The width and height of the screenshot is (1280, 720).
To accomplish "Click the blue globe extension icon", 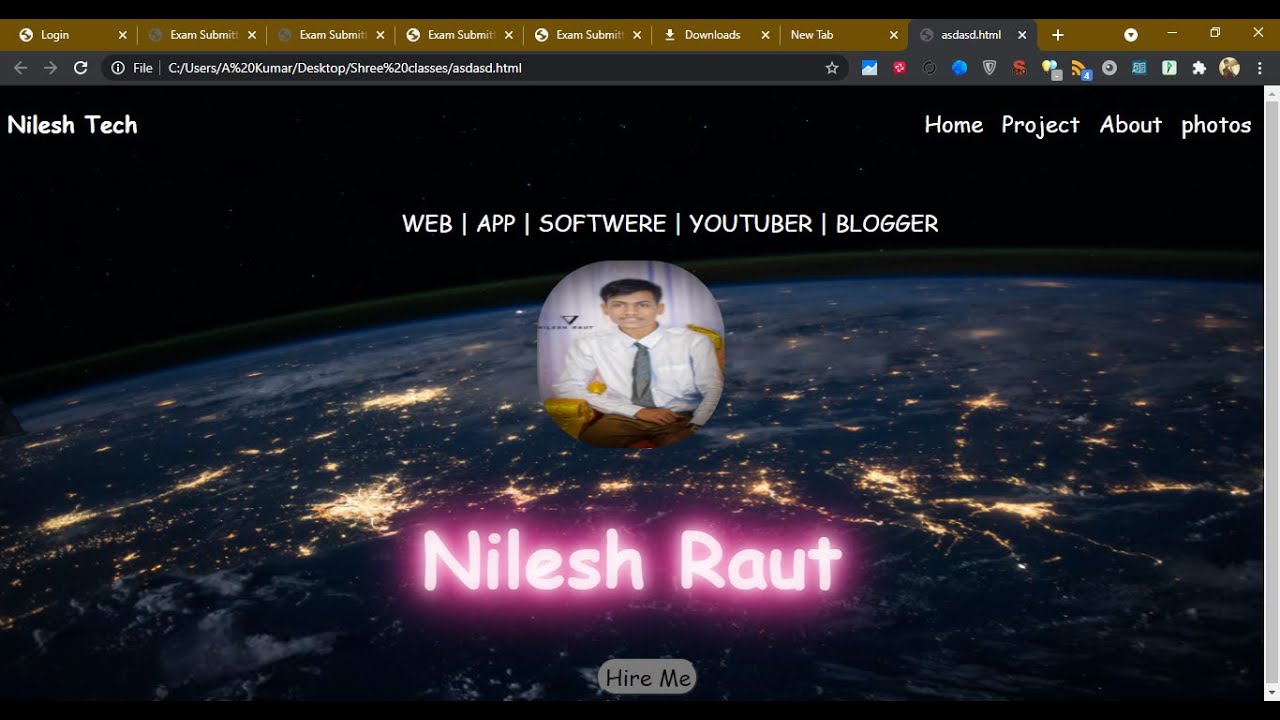I will tap(959, 68).
